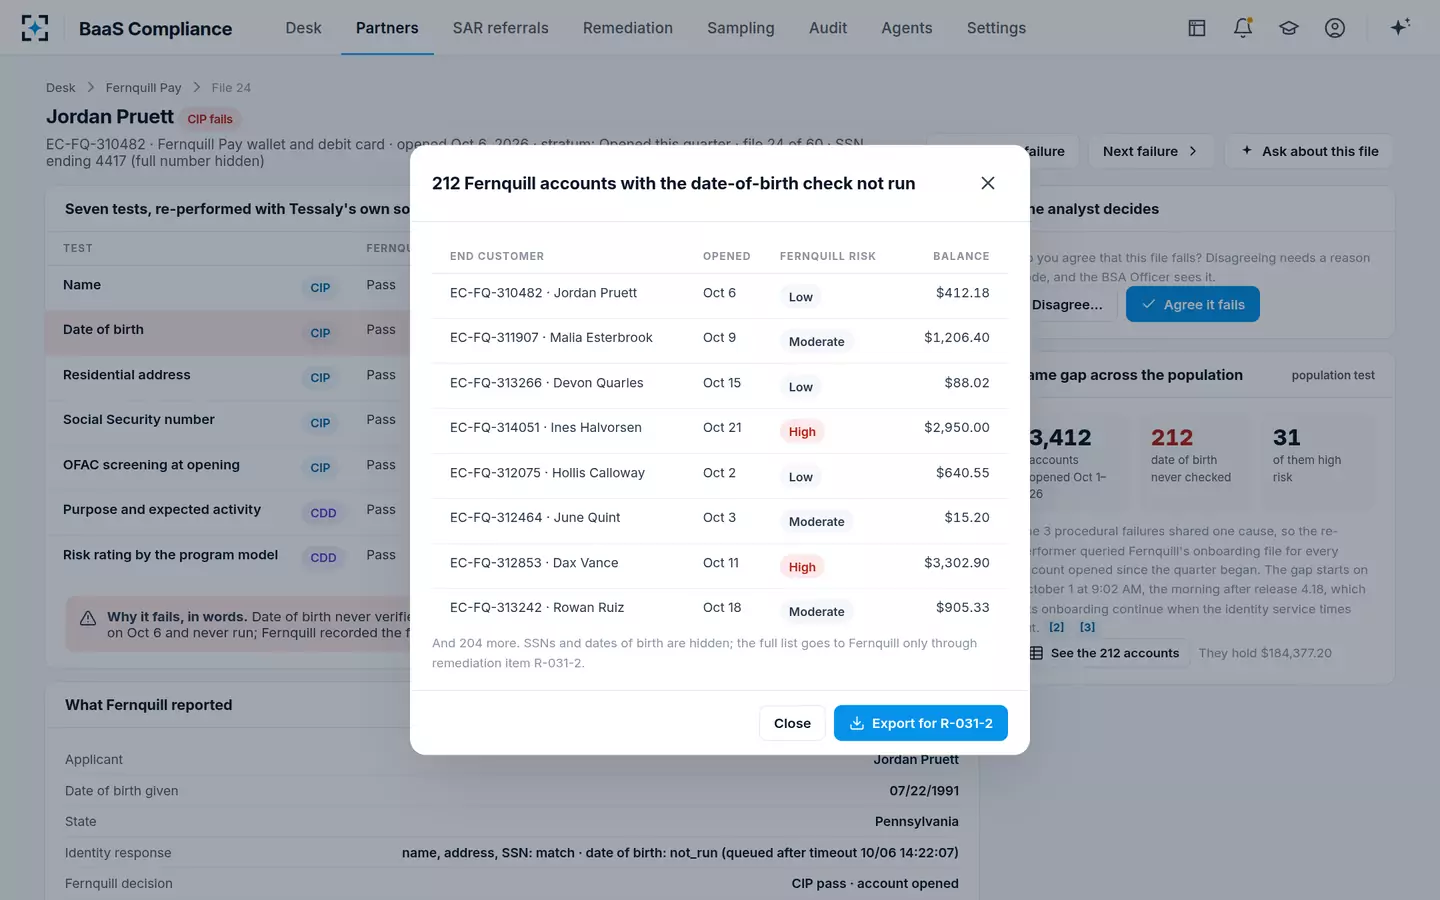The width and height of the screenshot is (1440, 900).
Task: Click the End Customer column header
Action: click(x=497, y=256)
